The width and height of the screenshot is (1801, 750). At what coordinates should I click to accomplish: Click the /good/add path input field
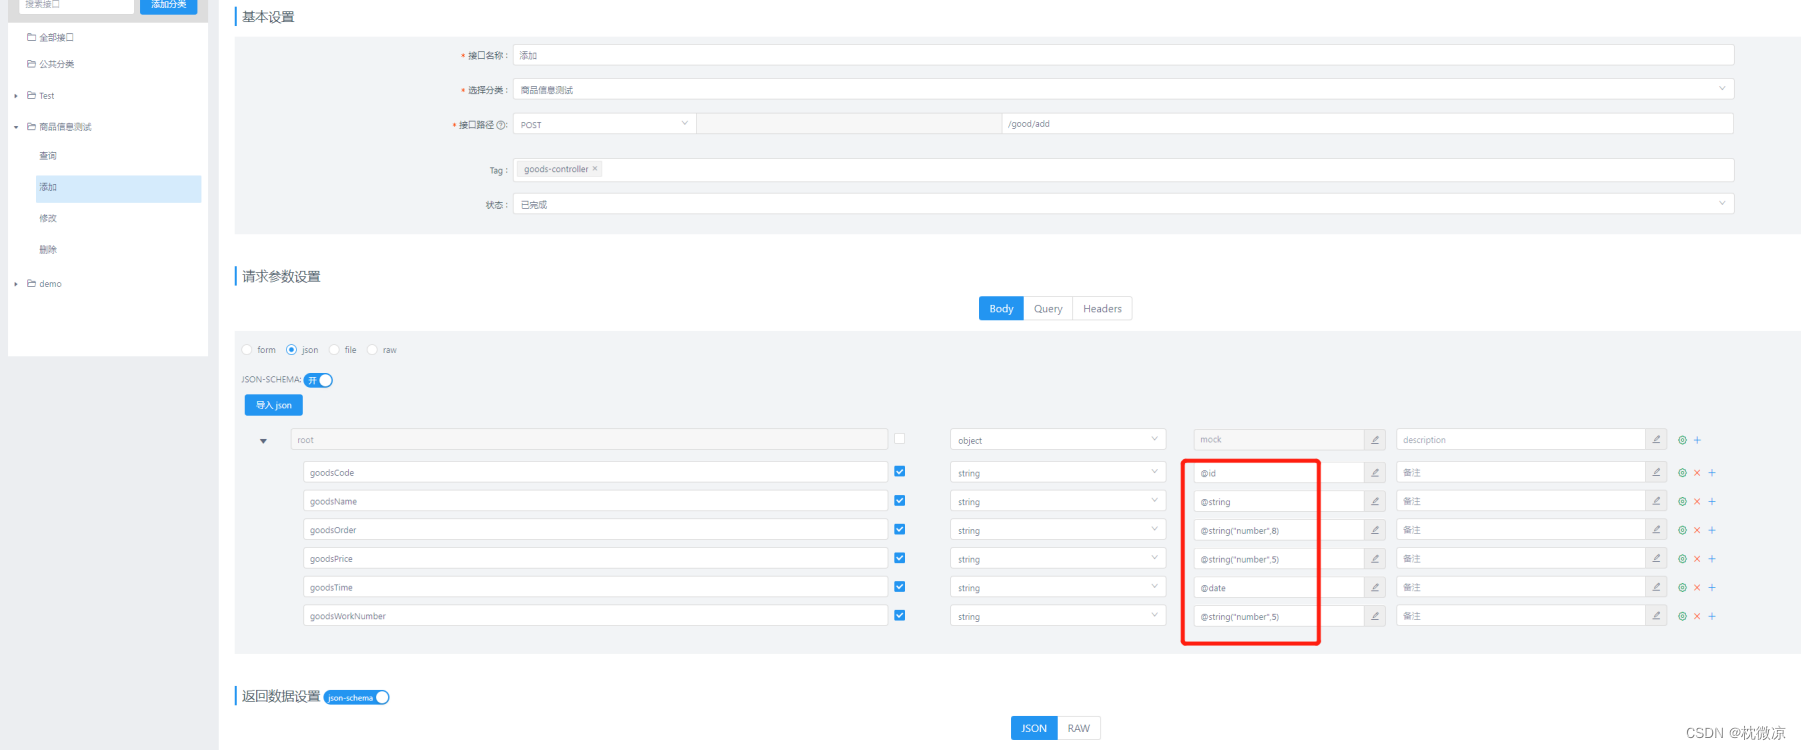[1367, 124]
